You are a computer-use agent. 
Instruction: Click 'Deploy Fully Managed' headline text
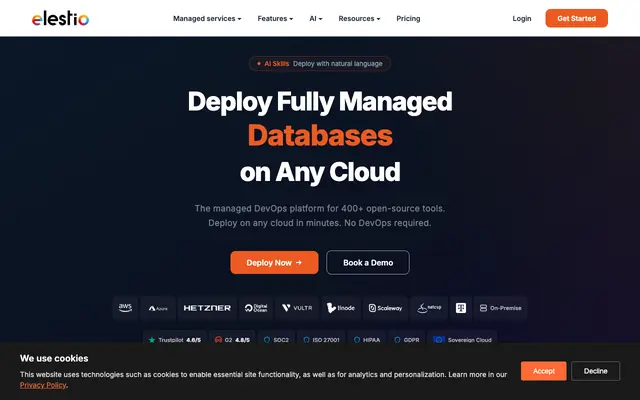[x=320, y=101]
